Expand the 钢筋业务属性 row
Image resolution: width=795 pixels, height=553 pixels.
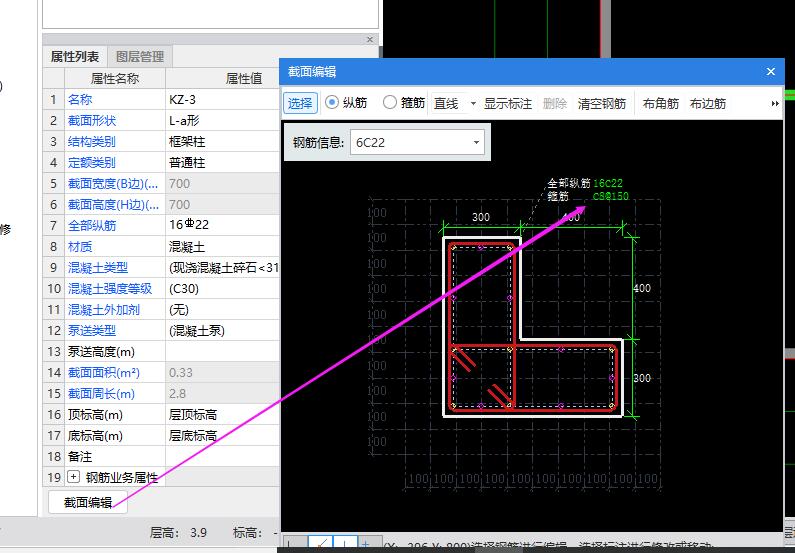coord(74,477)
